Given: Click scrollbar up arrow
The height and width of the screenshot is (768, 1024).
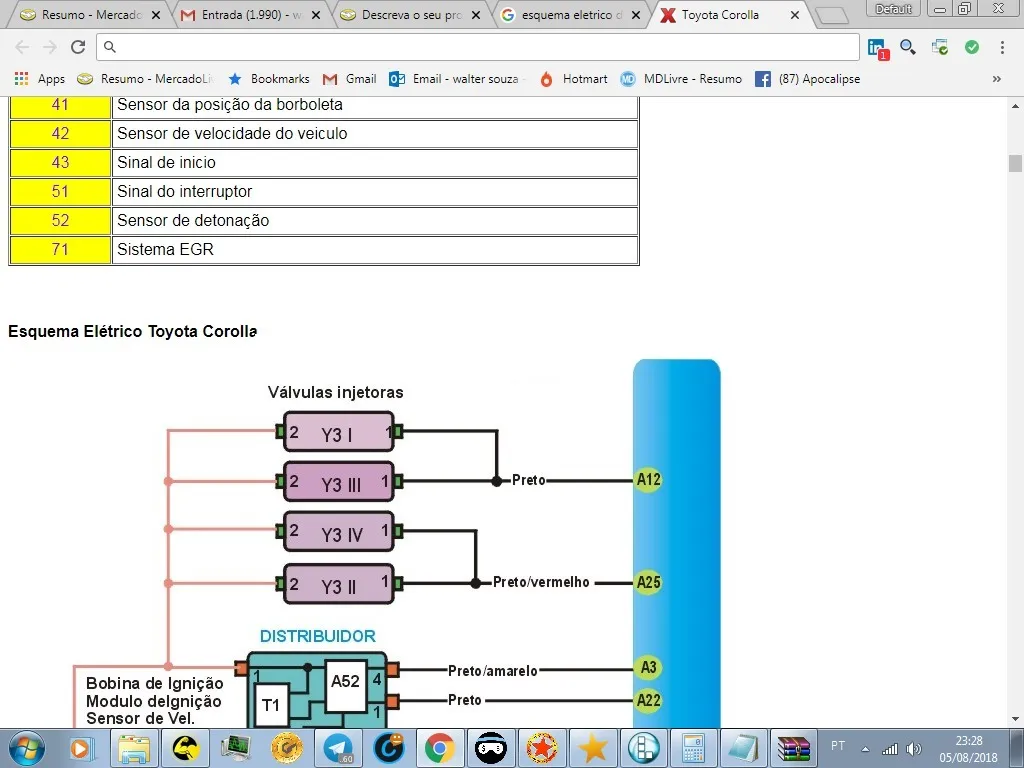Looking at the screenshot, I should click(x=1015, y=106).
